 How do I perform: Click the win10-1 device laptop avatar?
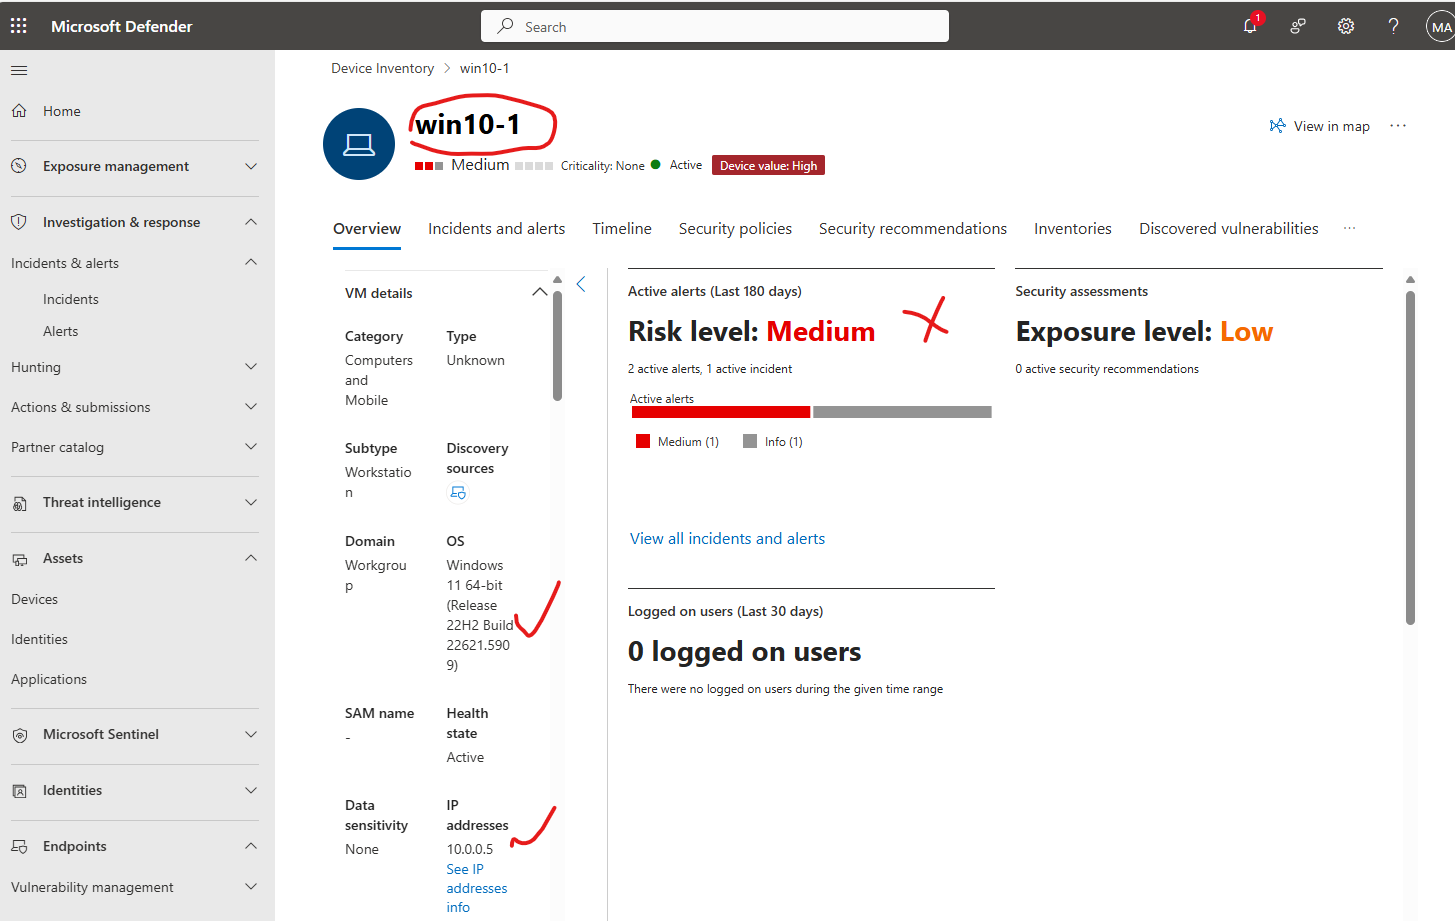[359, 144]
